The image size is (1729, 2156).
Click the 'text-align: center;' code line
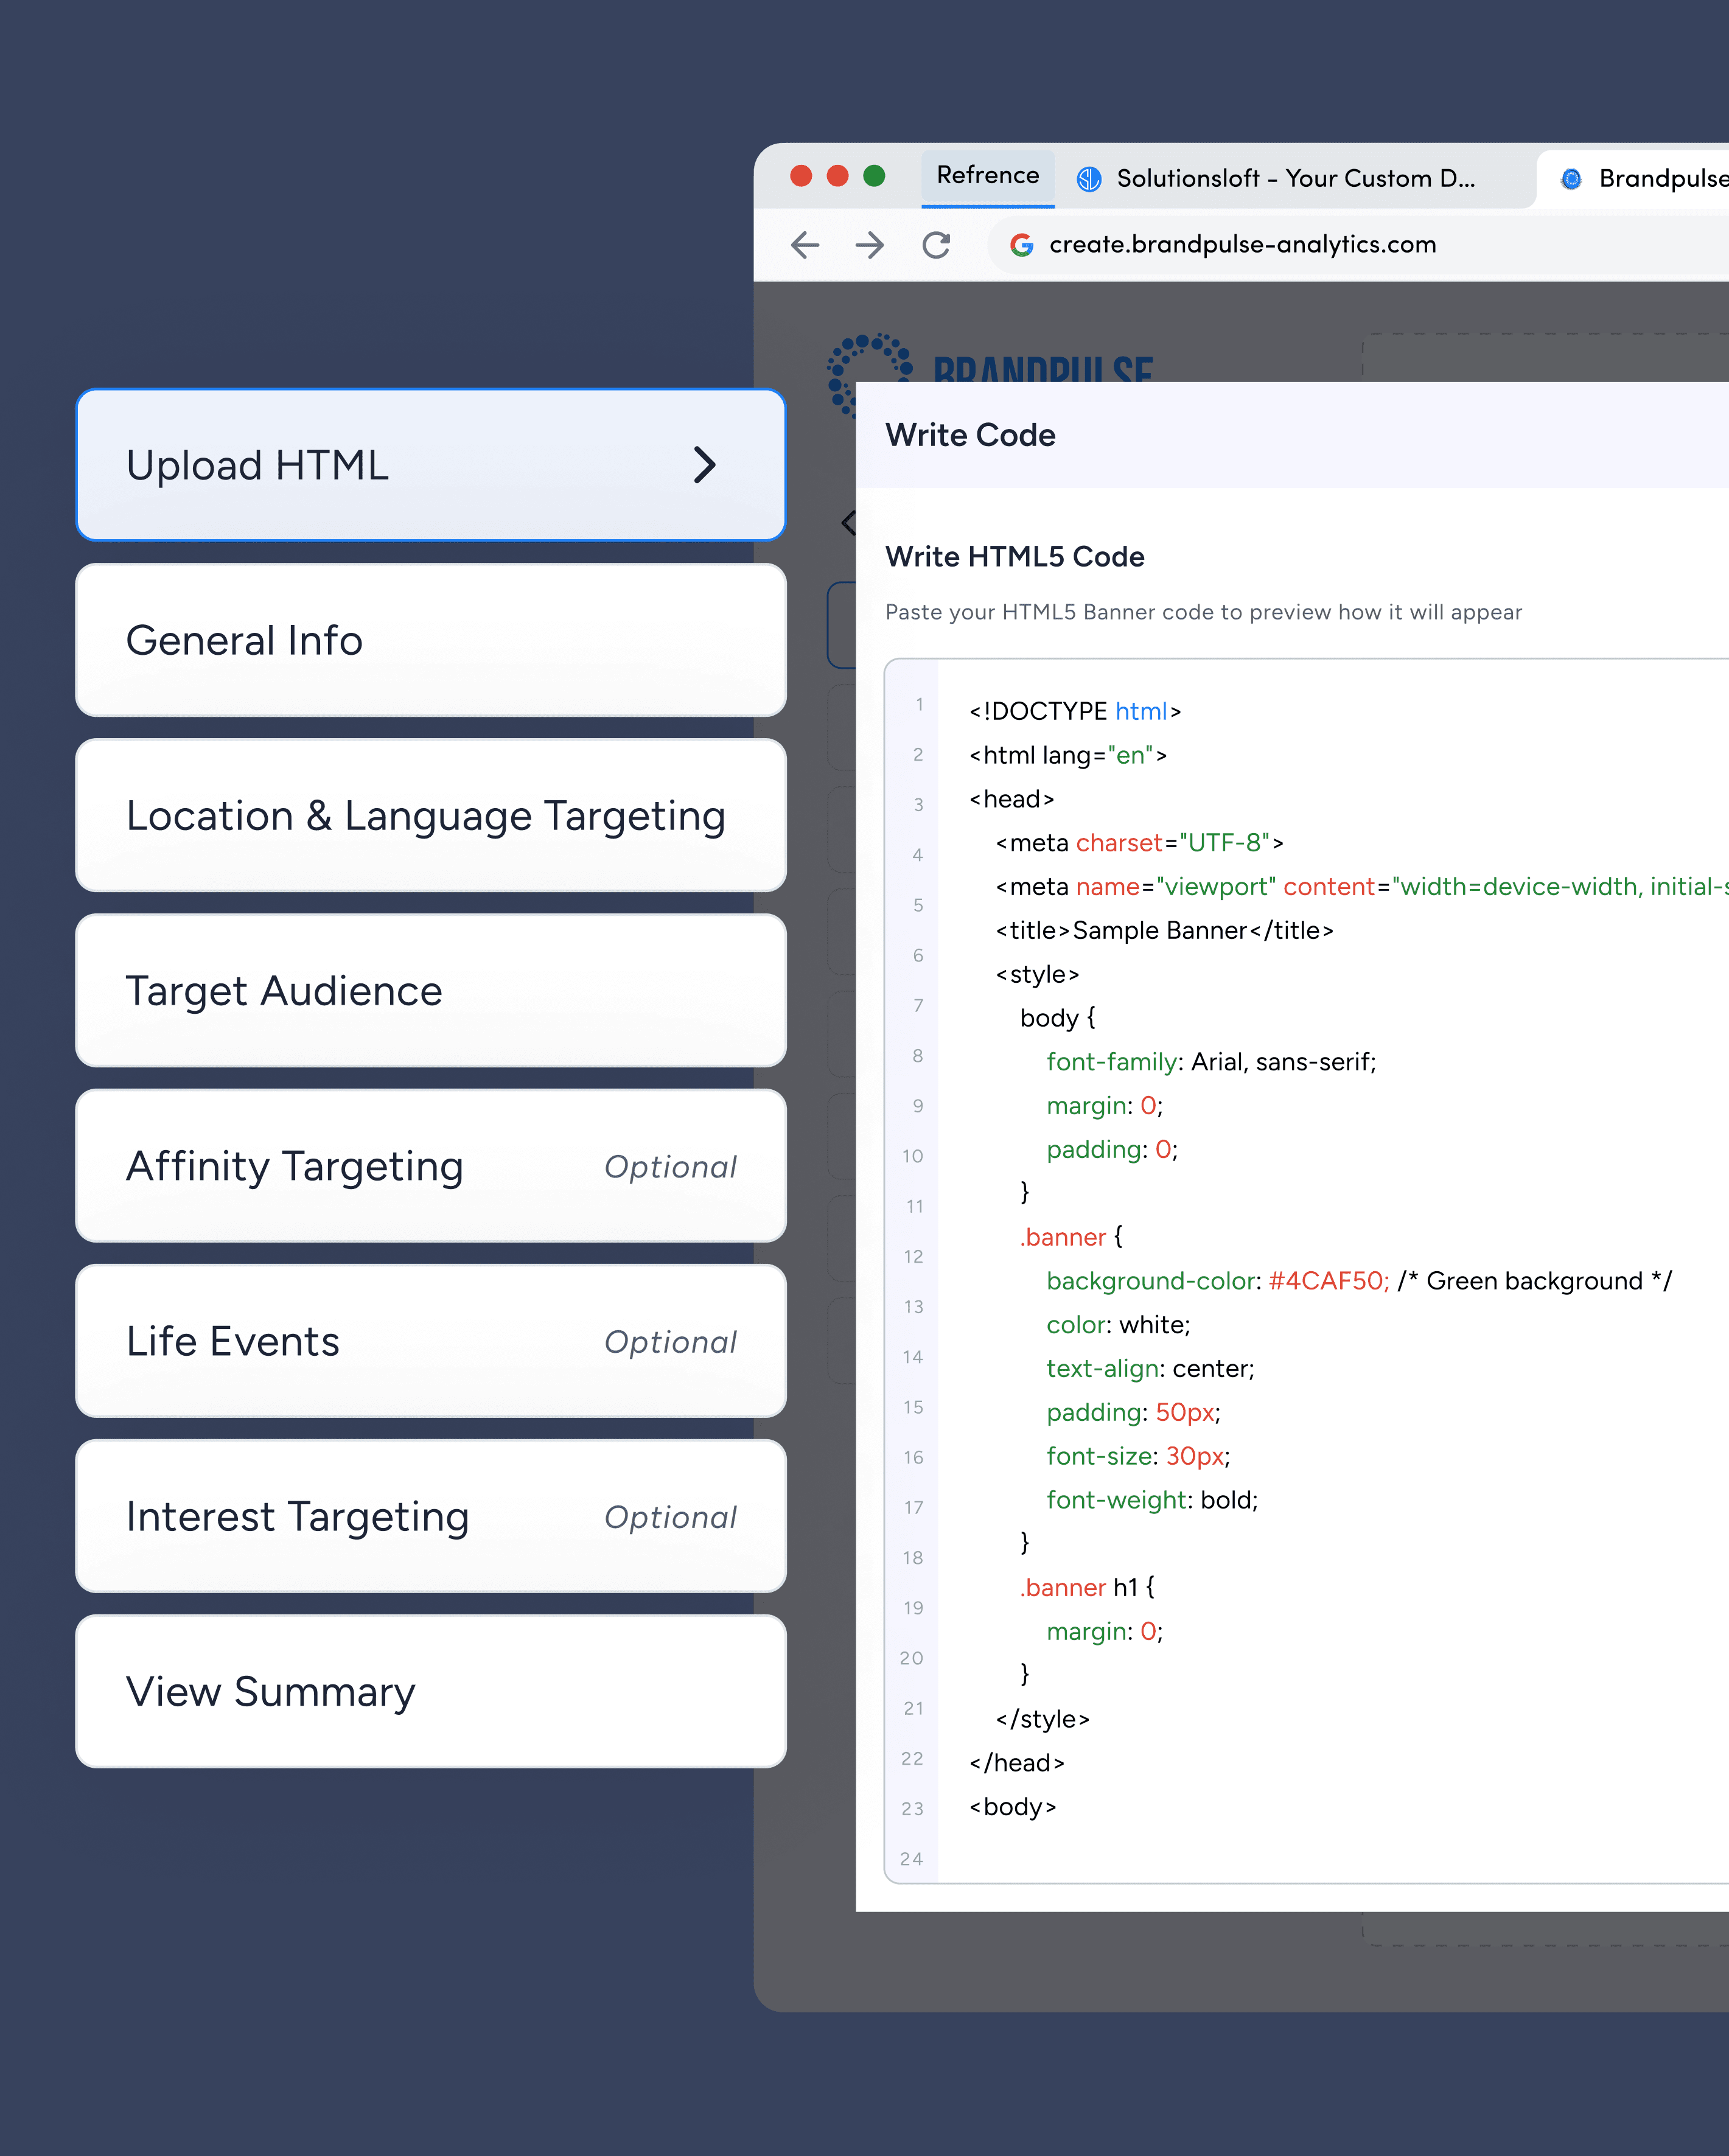(1150, 1369)
